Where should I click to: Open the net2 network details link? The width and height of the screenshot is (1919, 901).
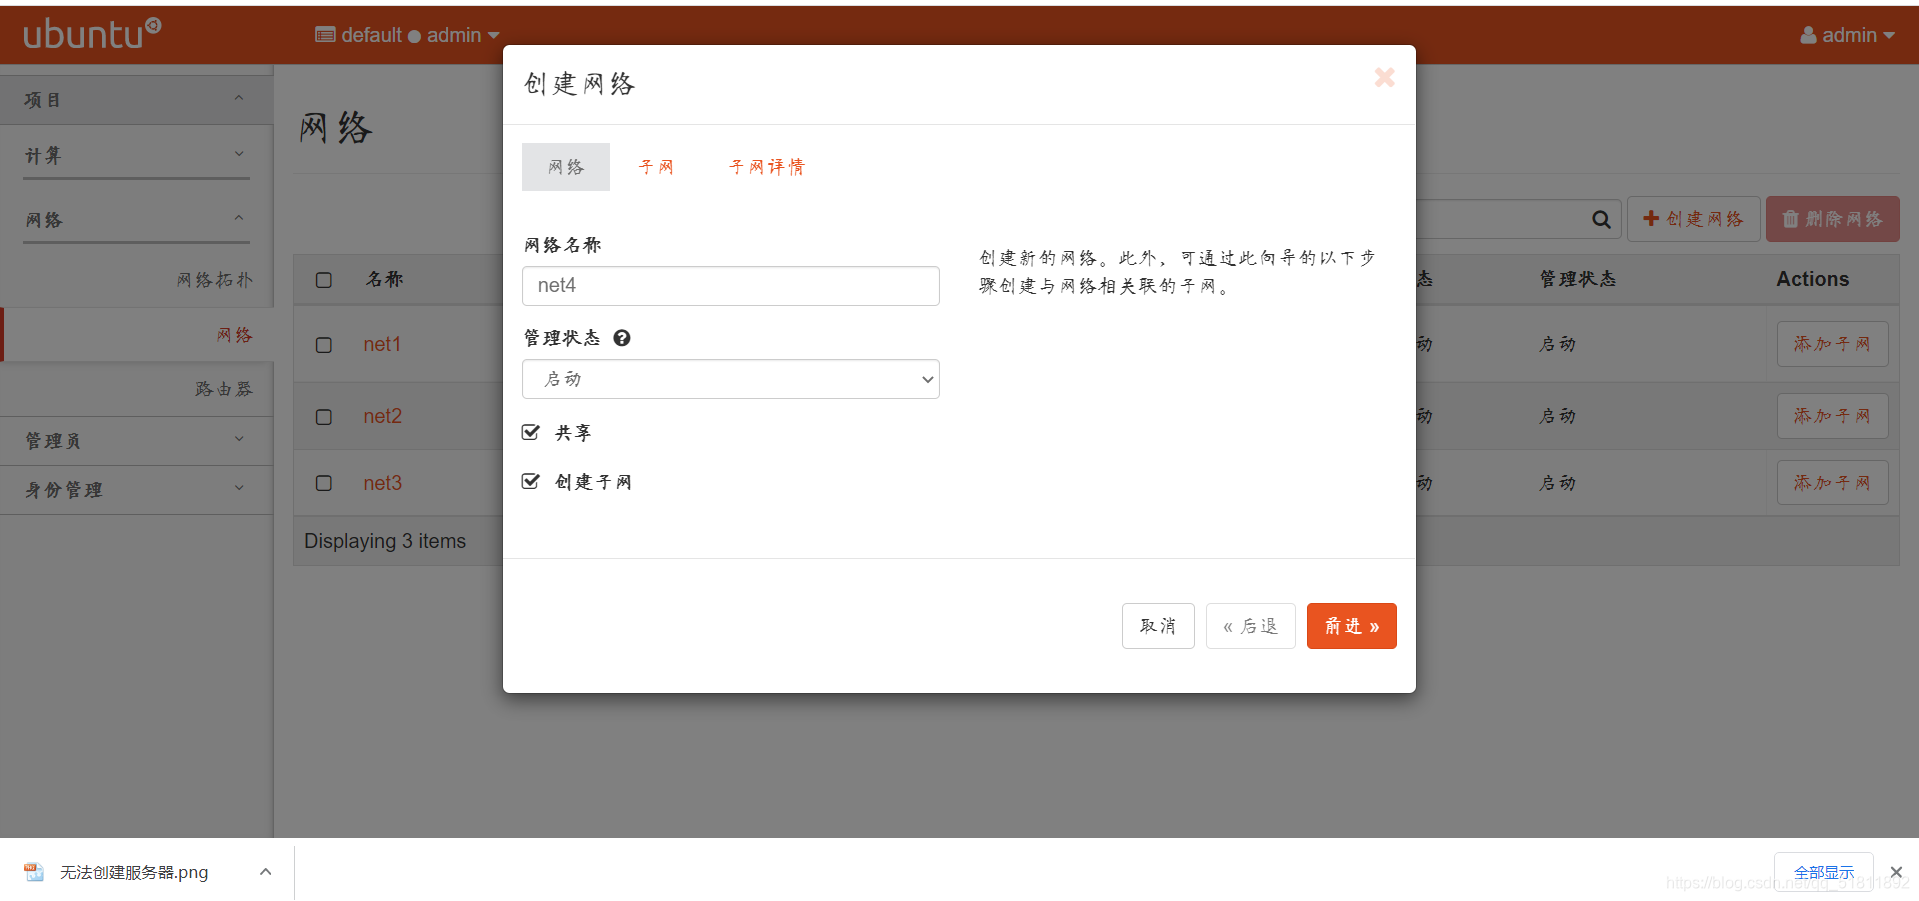click(382, 416)
